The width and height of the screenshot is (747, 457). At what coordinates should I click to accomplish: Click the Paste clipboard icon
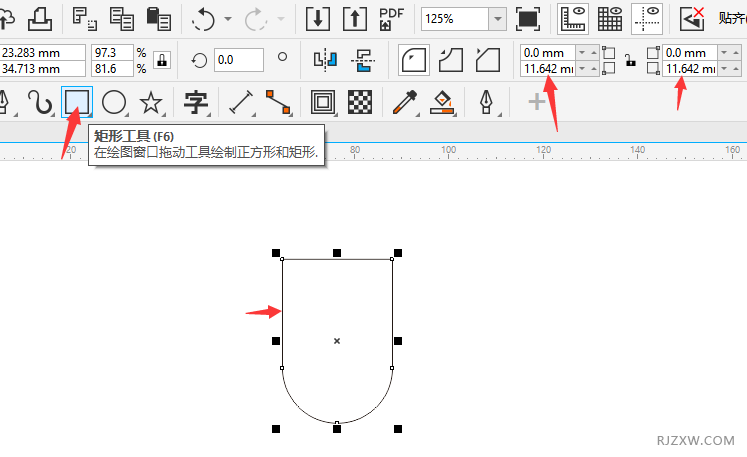[159, 19]
